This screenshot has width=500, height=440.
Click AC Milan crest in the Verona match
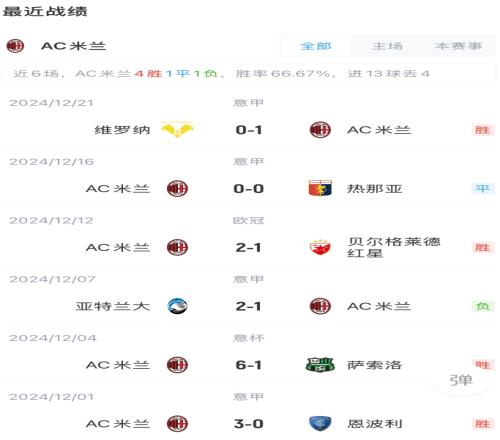tap(320, 130)
